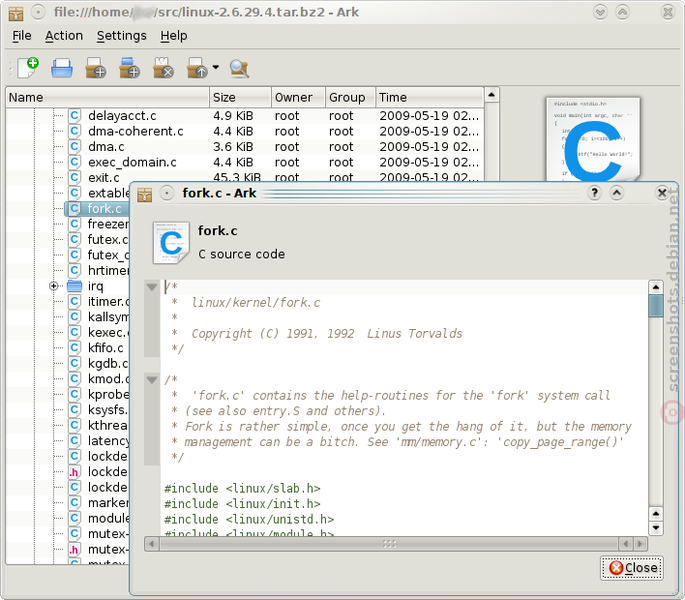Click the fork.c dialog title bar archive icon

pyautogui.click(x=145, y=194)
